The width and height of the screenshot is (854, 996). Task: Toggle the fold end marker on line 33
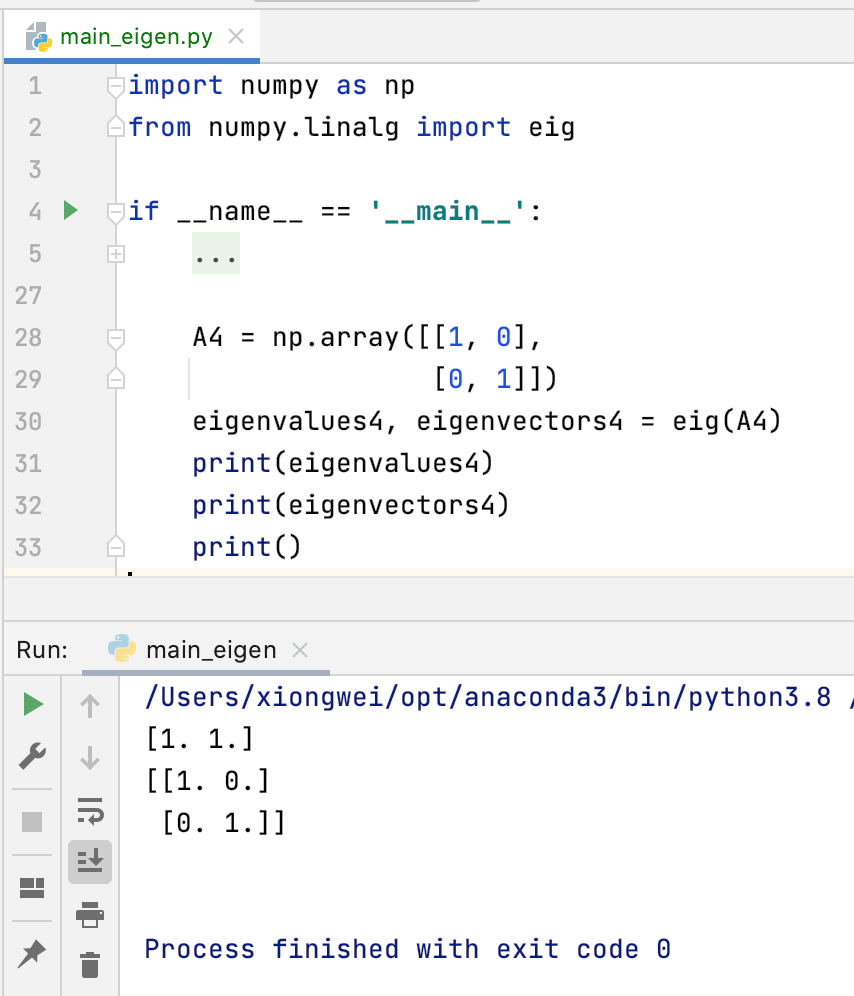[115, 547]
